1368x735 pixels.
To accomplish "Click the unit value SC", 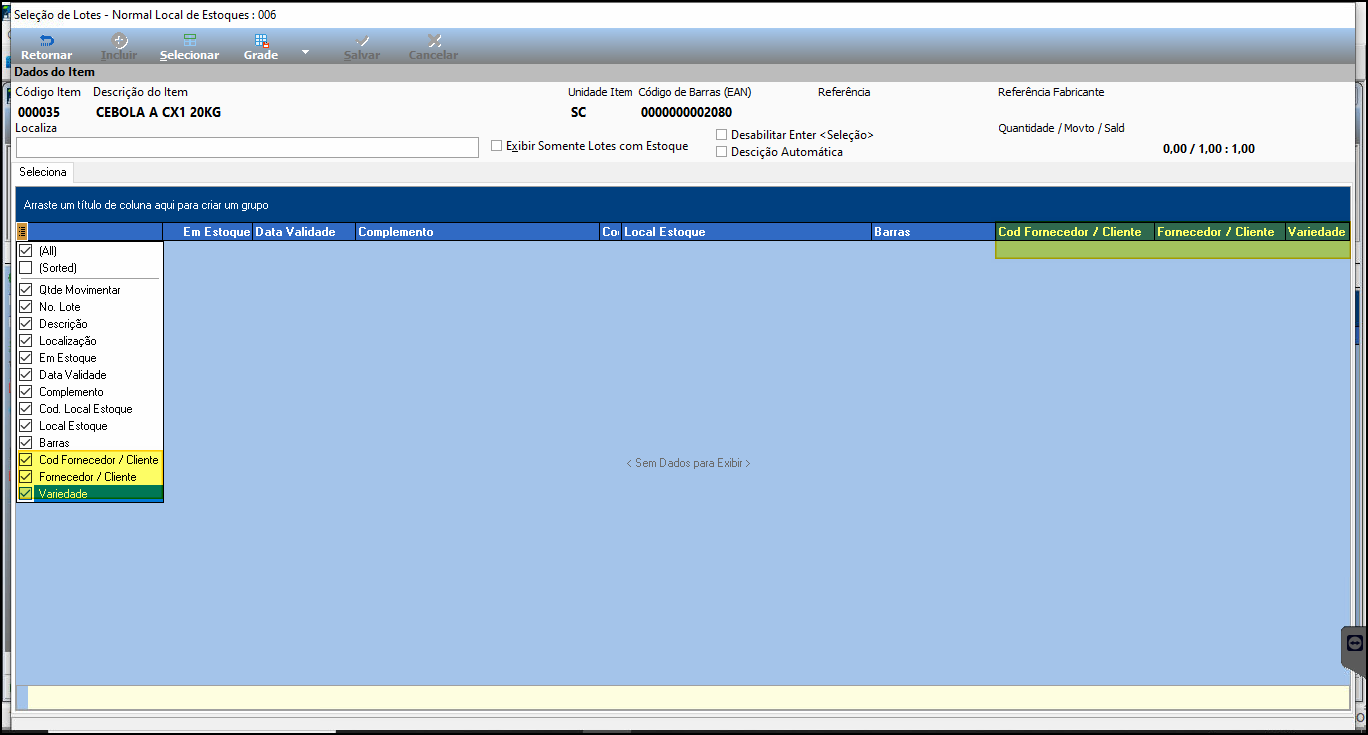I will click(x=579, y=112).
